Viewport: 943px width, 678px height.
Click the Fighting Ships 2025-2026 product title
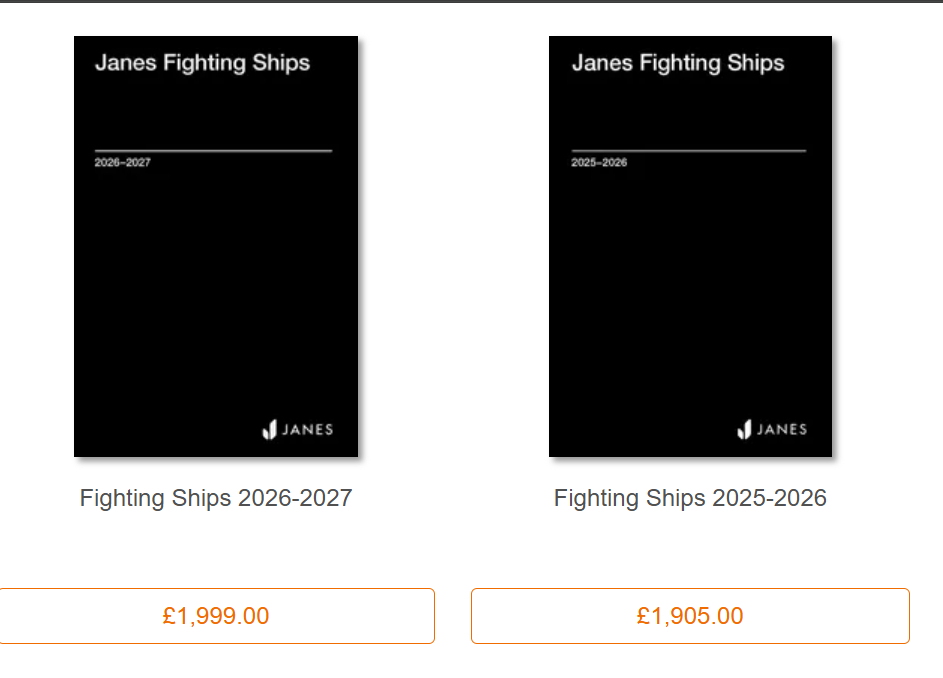tap(690, 498)
